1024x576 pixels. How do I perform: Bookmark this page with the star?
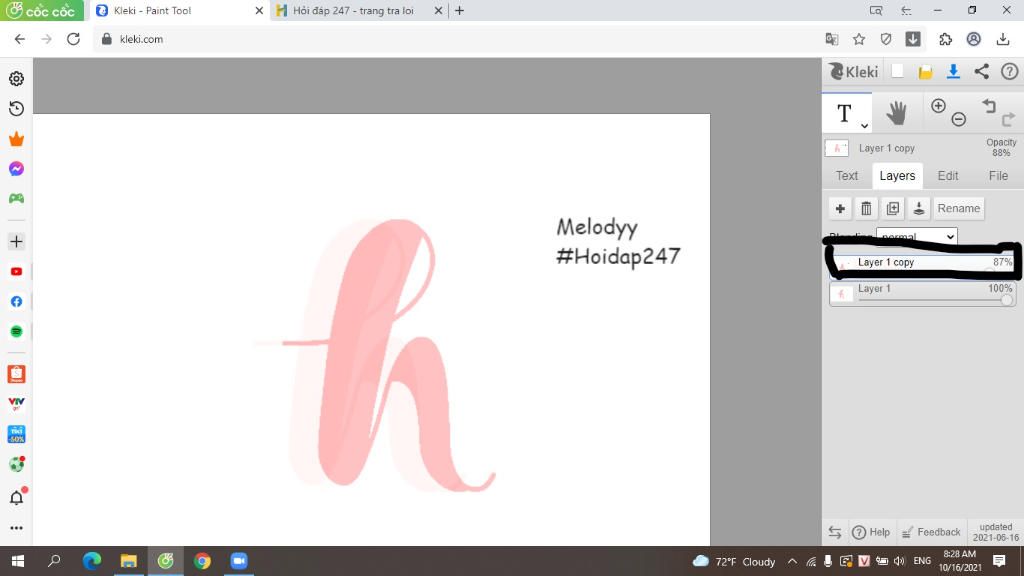(859, 39)
